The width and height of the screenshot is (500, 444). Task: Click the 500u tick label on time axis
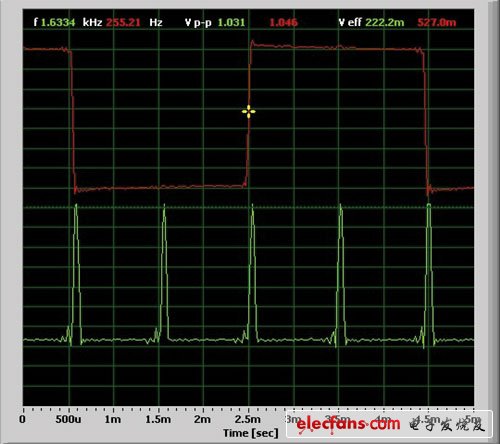68,419
